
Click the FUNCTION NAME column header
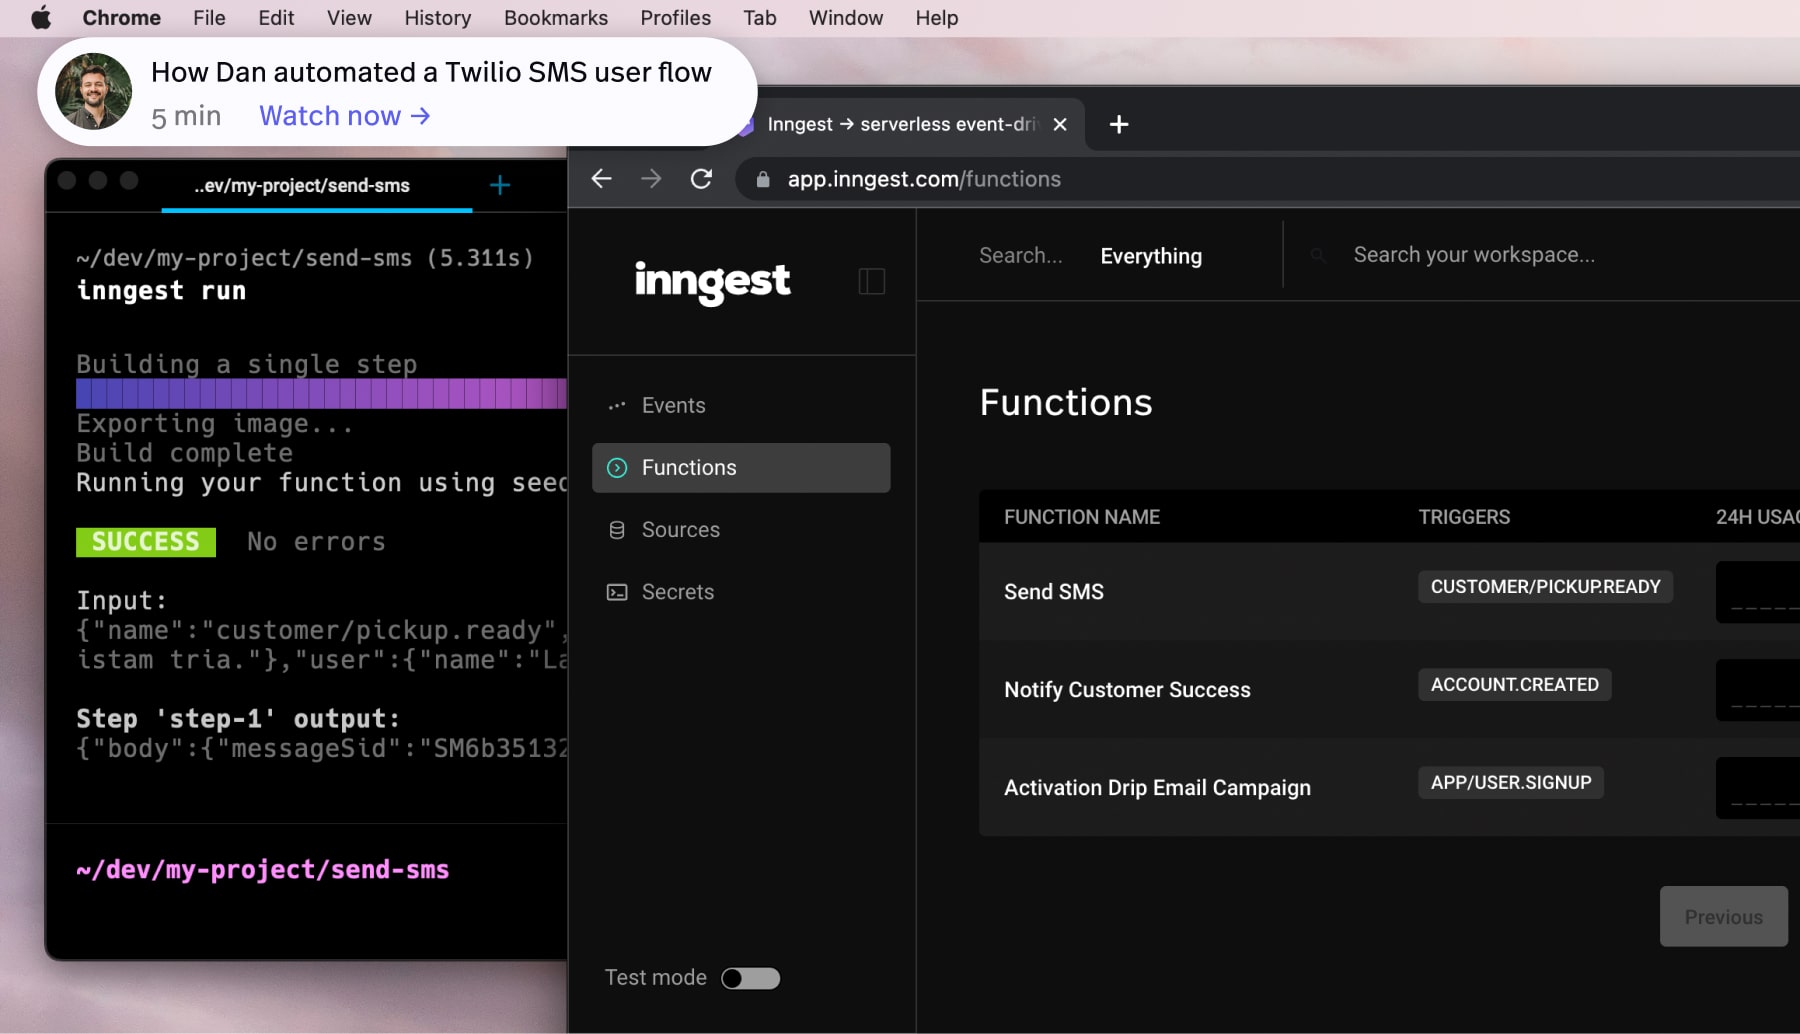pos(1081,517)
